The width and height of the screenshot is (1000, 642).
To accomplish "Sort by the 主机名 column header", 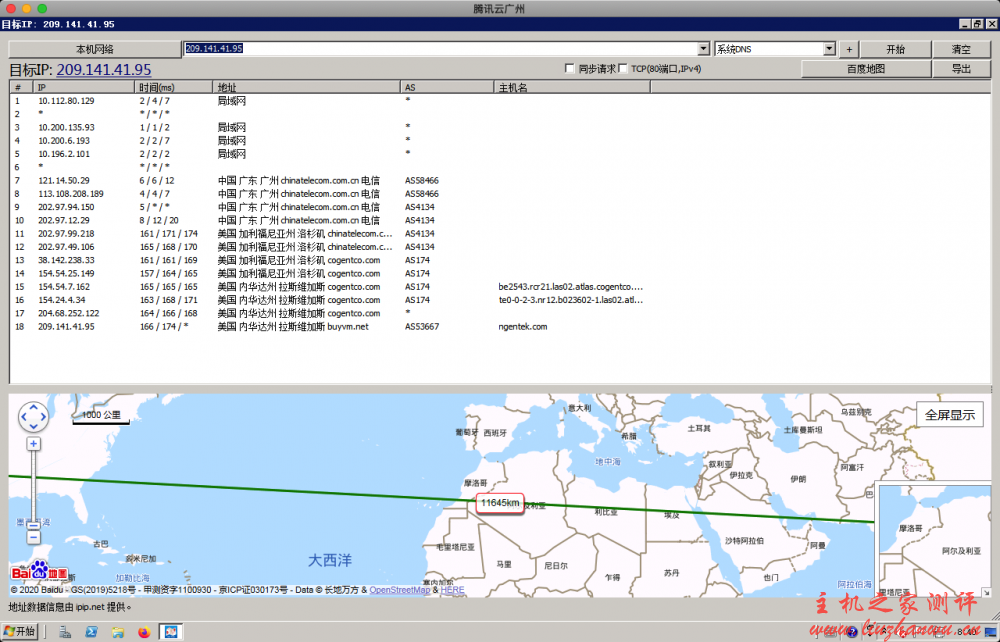I will [x=572, y=87].
